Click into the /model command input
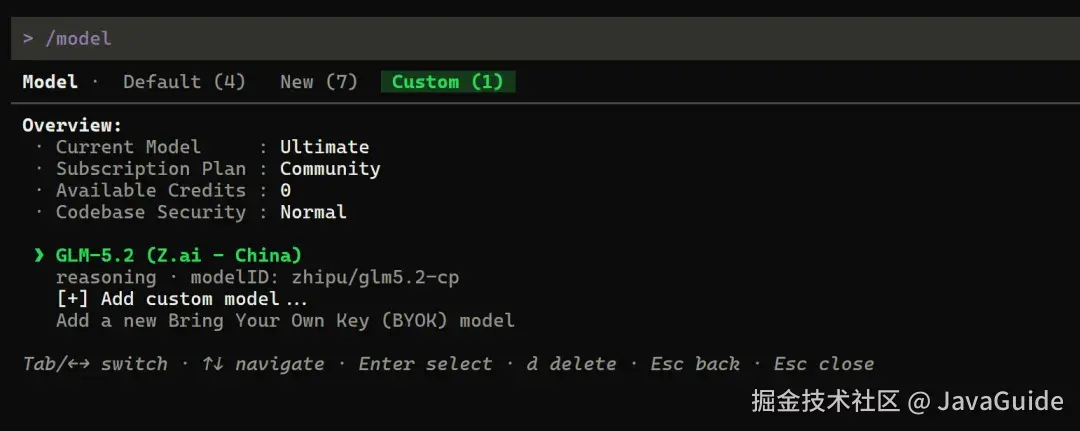The height and width of the screenshot is (431, 1080). pyautogui.click(x=544, y=39)
